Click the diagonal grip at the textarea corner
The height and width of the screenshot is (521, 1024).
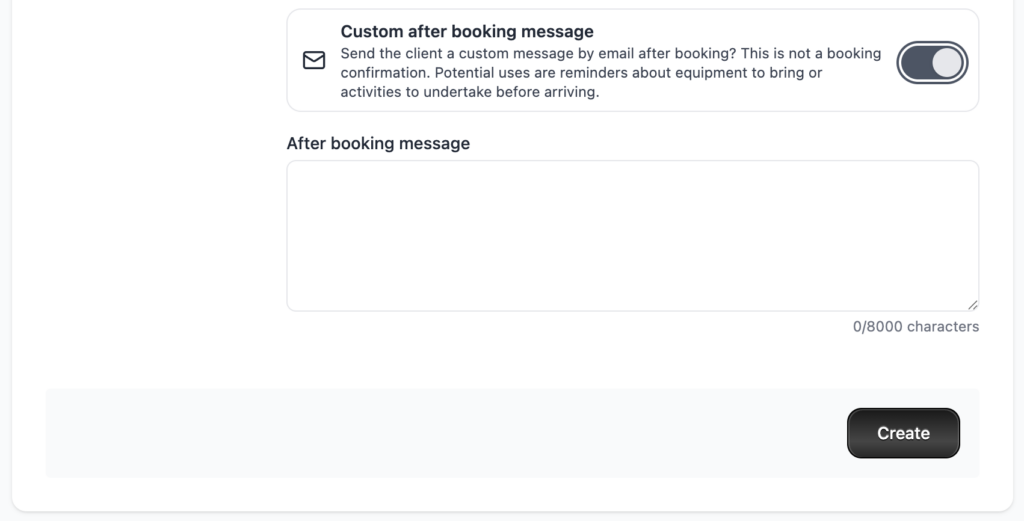(x=972, y=305)
